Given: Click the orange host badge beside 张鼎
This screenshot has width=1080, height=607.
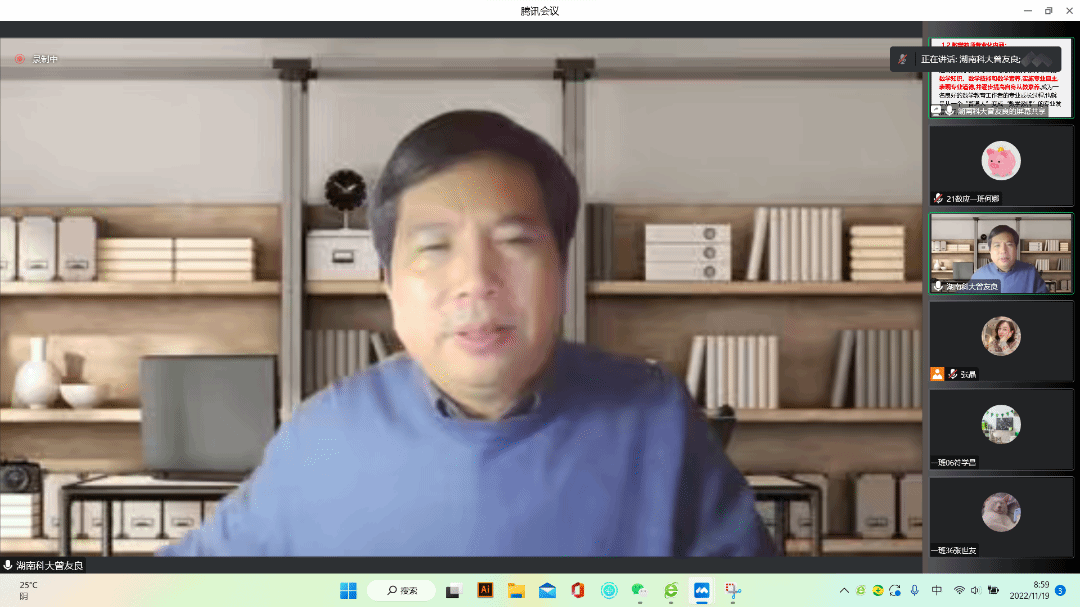Looking at the screenshot, I should 937,374.
